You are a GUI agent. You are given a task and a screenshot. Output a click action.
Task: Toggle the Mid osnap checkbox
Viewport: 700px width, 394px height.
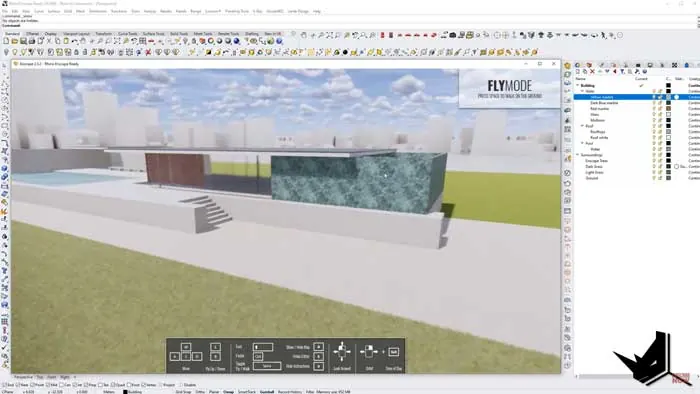point(47,385)
